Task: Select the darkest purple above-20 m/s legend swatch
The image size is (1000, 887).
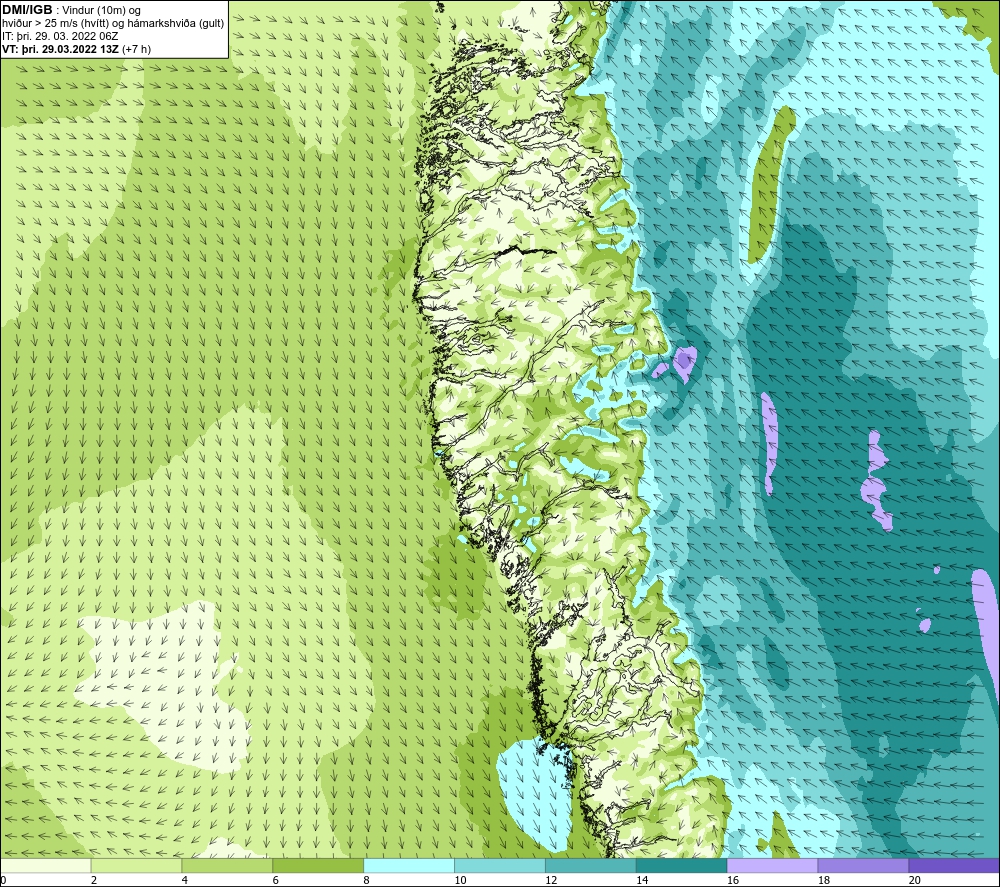Action: (x=954, y=865)
